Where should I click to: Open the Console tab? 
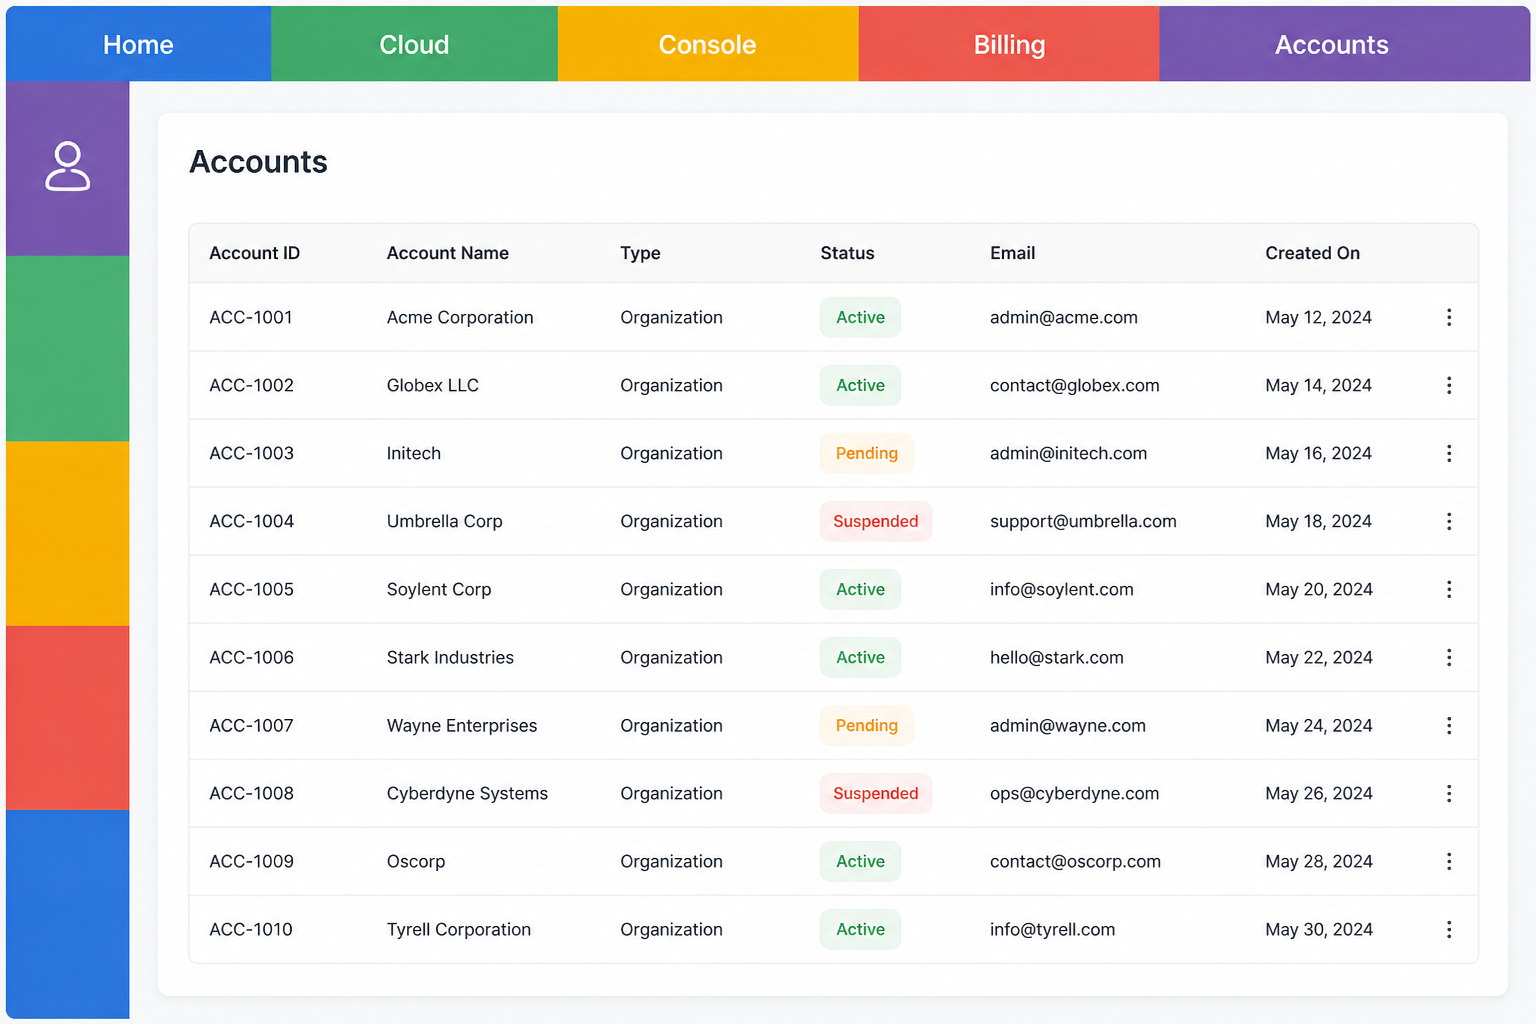pyautogui.click(x=708, y=44)
